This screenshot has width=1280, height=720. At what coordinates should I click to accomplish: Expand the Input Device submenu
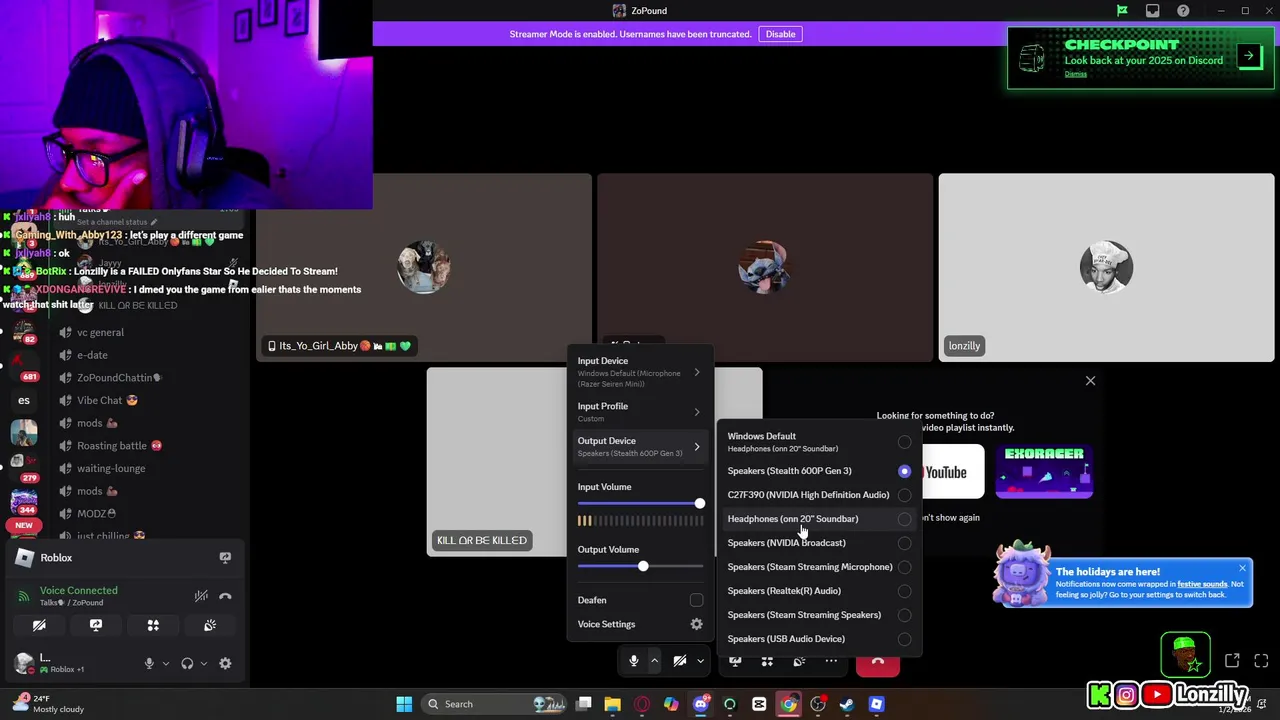[x=640, y=372]
